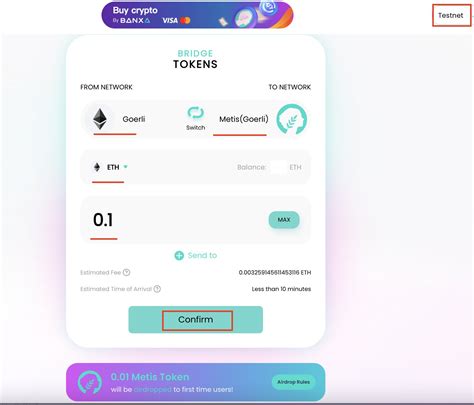Click the small ETH token icon
The width and height of the screenshot is (474, 405).
97,167
